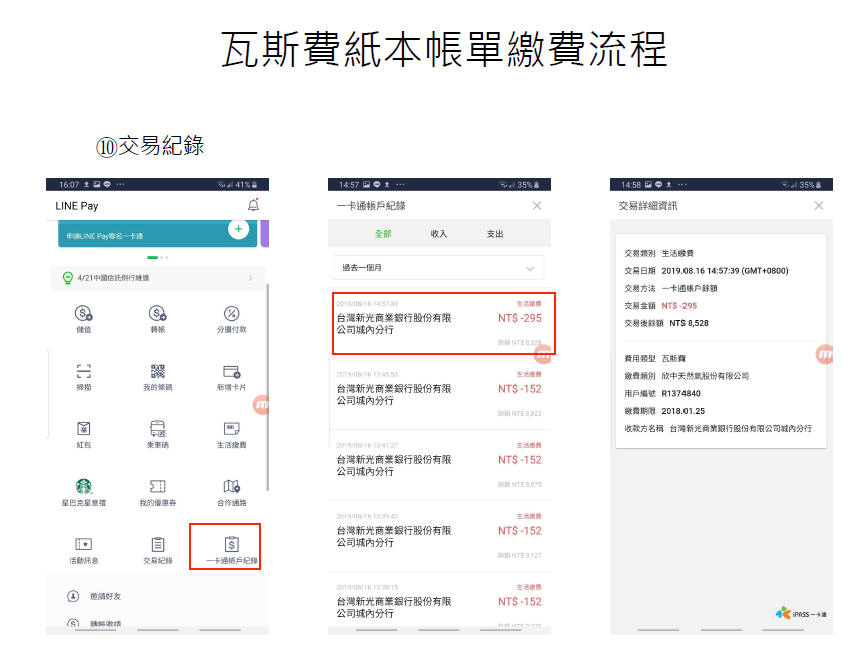This screenshot has width=864, height=651.
Task: Tap the 一卡通帳戶餘額 payment method value
Action: [x=689, y=288]
